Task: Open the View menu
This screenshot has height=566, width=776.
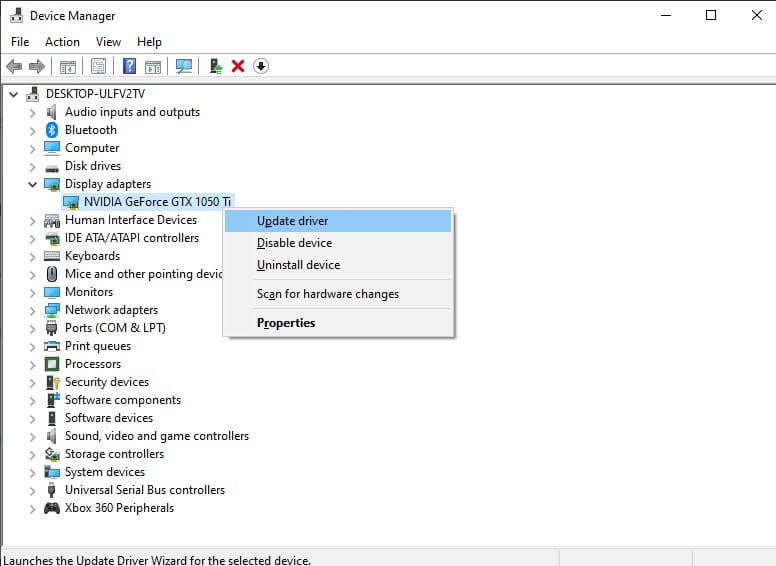Action: pyautogui.click(x=108, y=42)
